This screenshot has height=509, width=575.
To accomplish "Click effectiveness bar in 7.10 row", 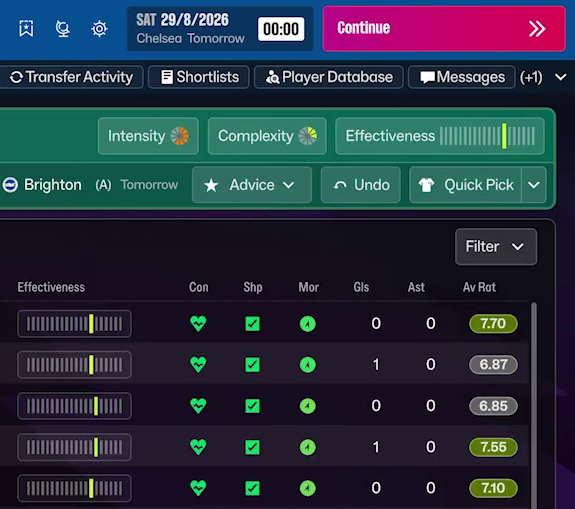I will click(74, 488).
